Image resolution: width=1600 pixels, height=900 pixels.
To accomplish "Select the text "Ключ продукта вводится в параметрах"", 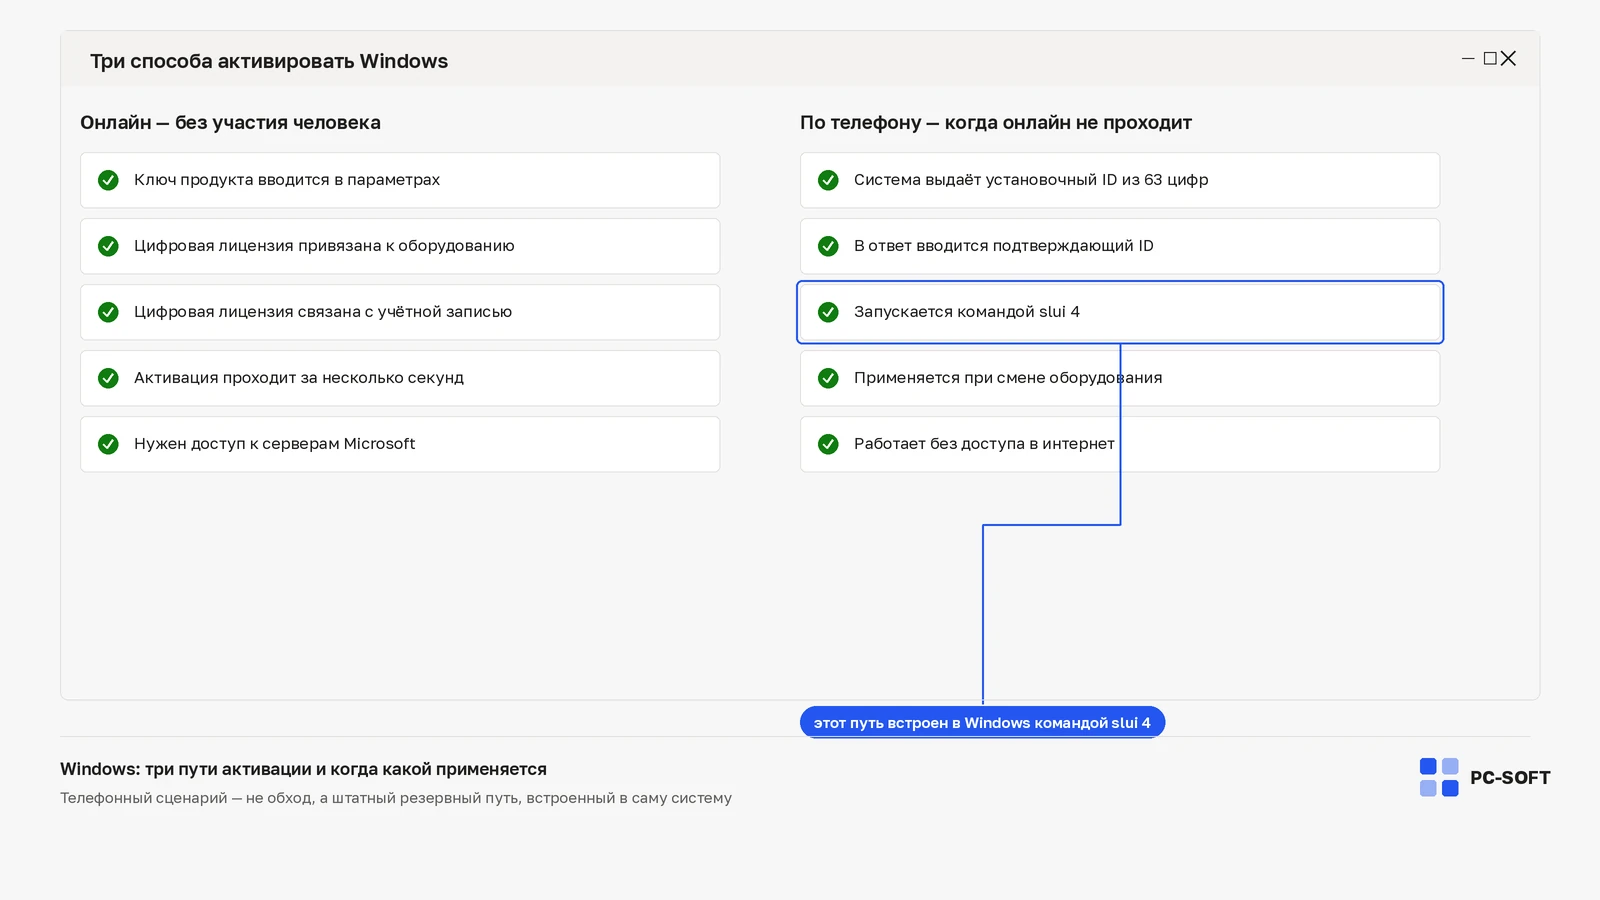I will 287,180.
